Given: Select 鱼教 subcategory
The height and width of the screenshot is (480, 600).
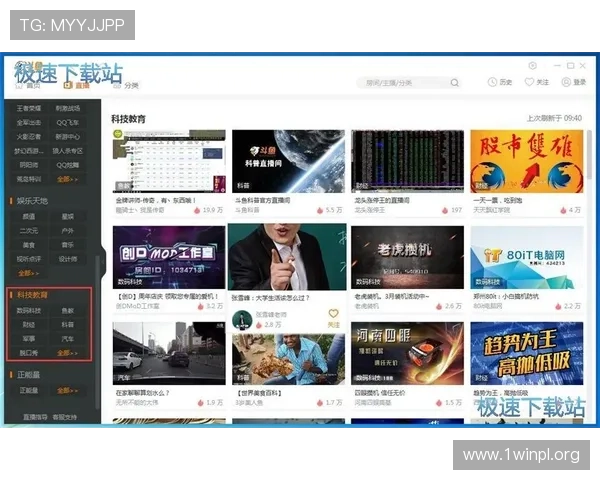Looking at the screenshot, I should (68, 310).
